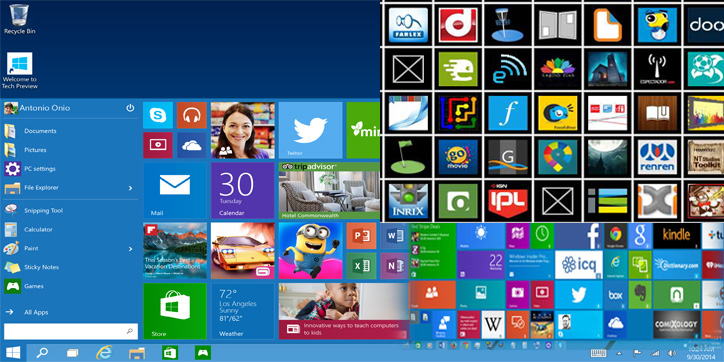
Task: Open Internet Explorer from the left taskbar
Action: (104, 353)
